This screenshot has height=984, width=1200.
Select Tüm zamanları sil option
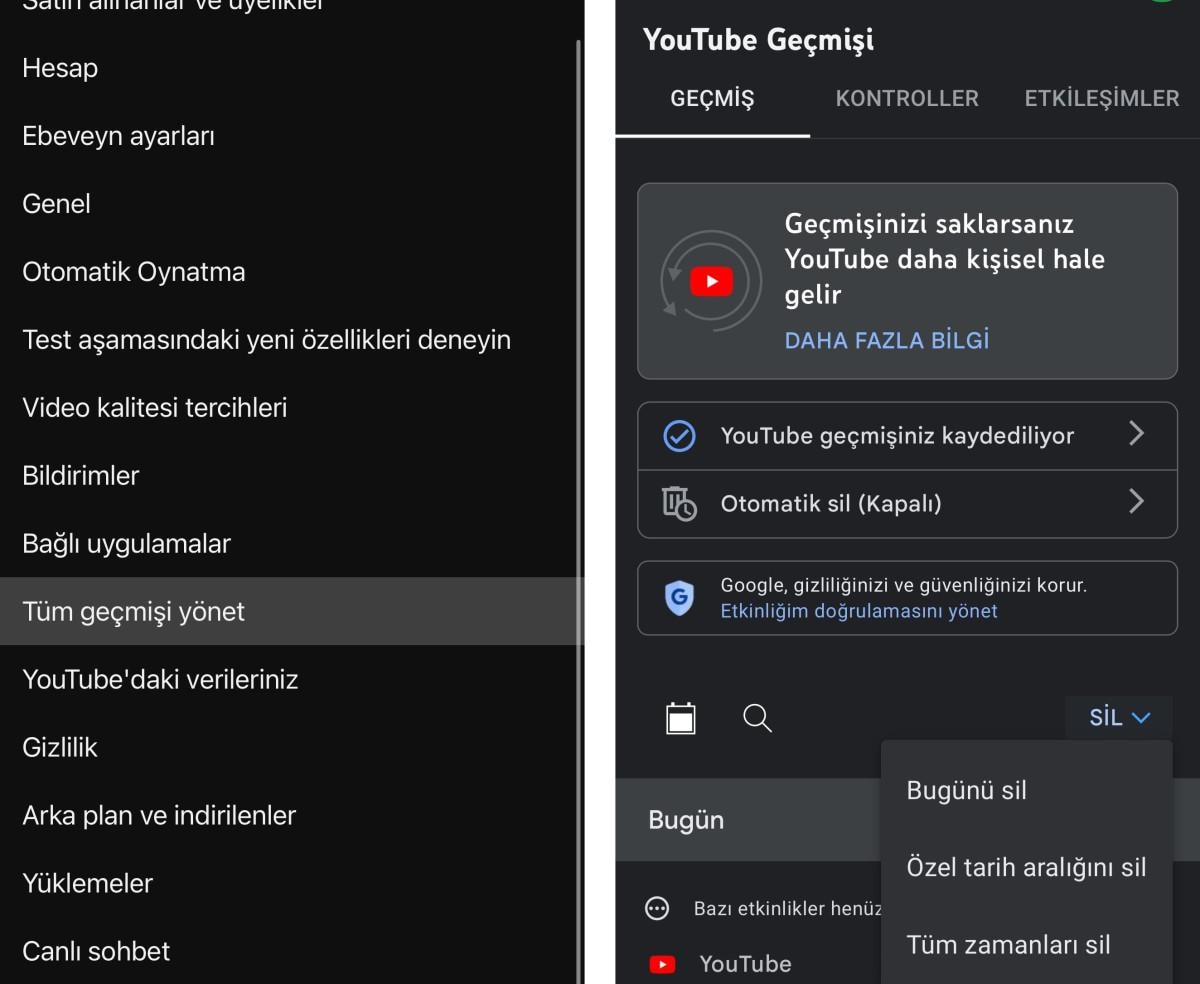coord(1008,944)
